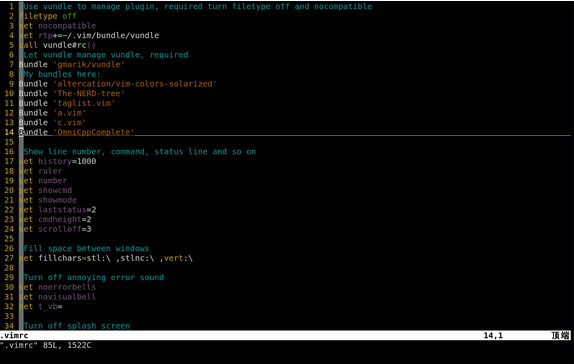The width and height of the screenshot is (574, 364).
Task: Click the 'call vundle#rc()' line
Action: pyautogui.click(x=57, y=45)
